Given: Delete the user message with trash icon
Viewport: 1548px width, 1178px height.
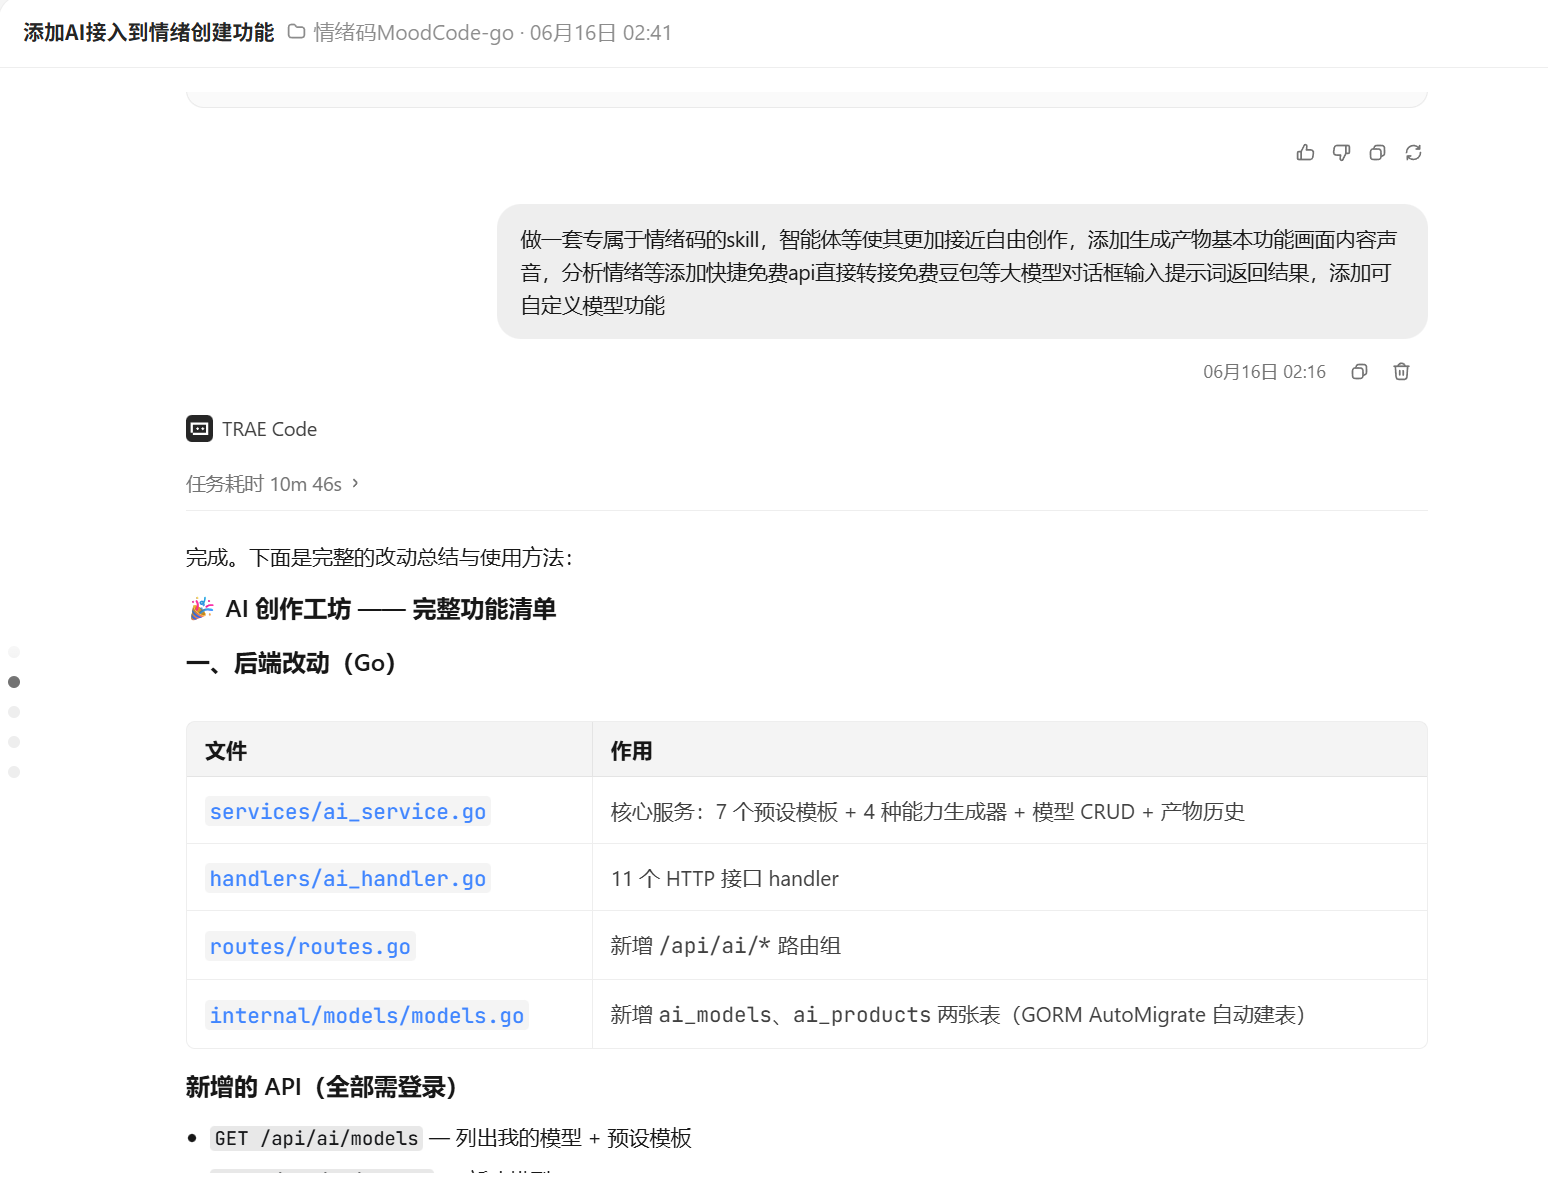Looking at the screenshot, I should point(1401,371).
